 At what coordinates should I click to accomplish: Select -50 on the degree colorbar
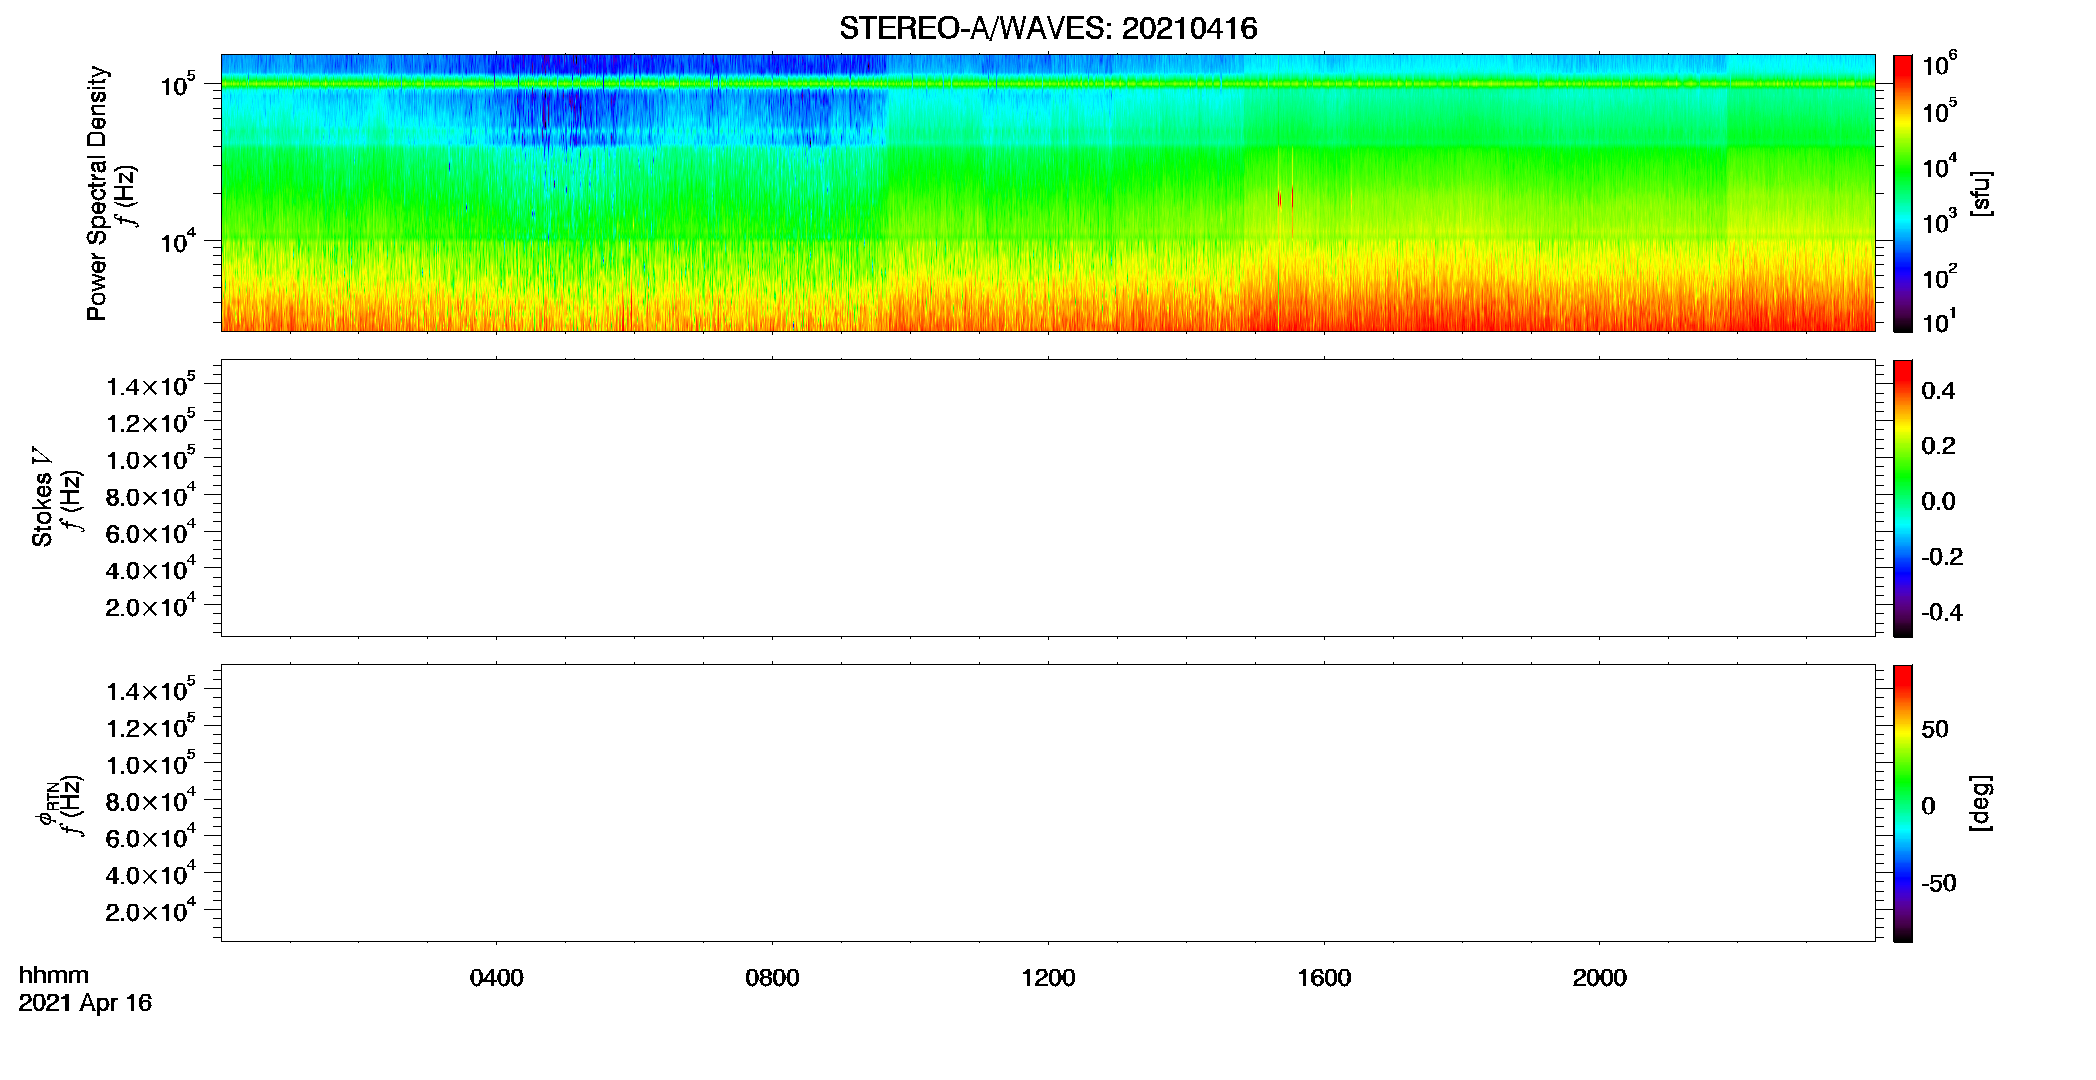tap(1938, 884)
